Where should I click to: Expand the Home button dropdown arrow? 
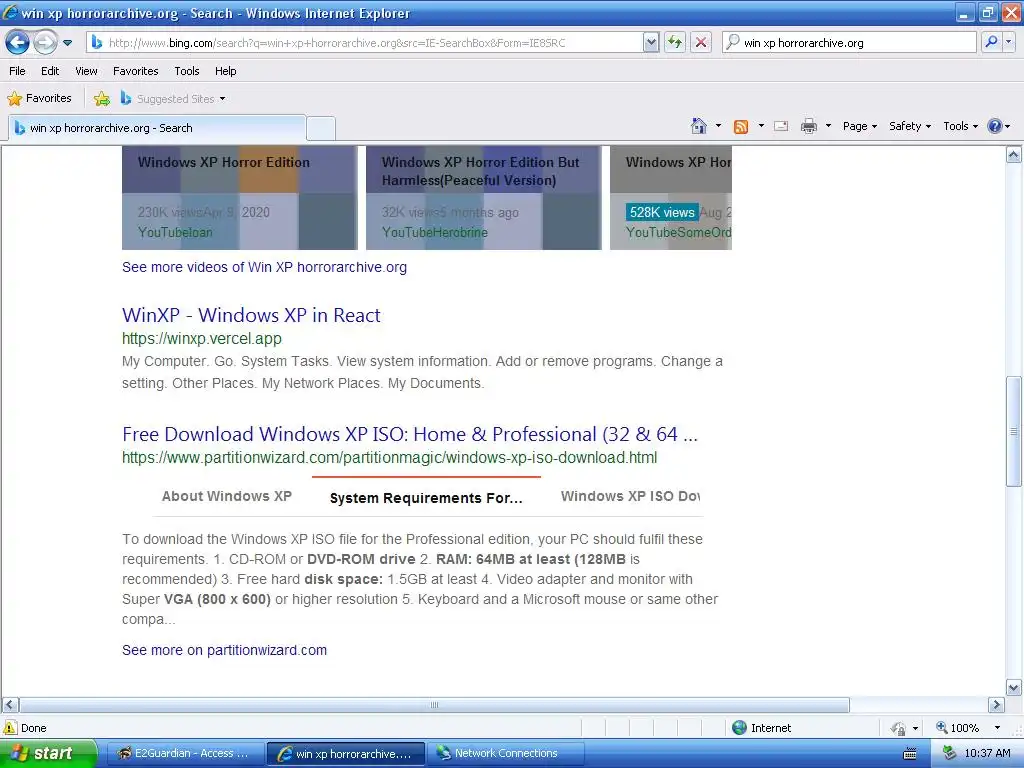tap(718, 126)
